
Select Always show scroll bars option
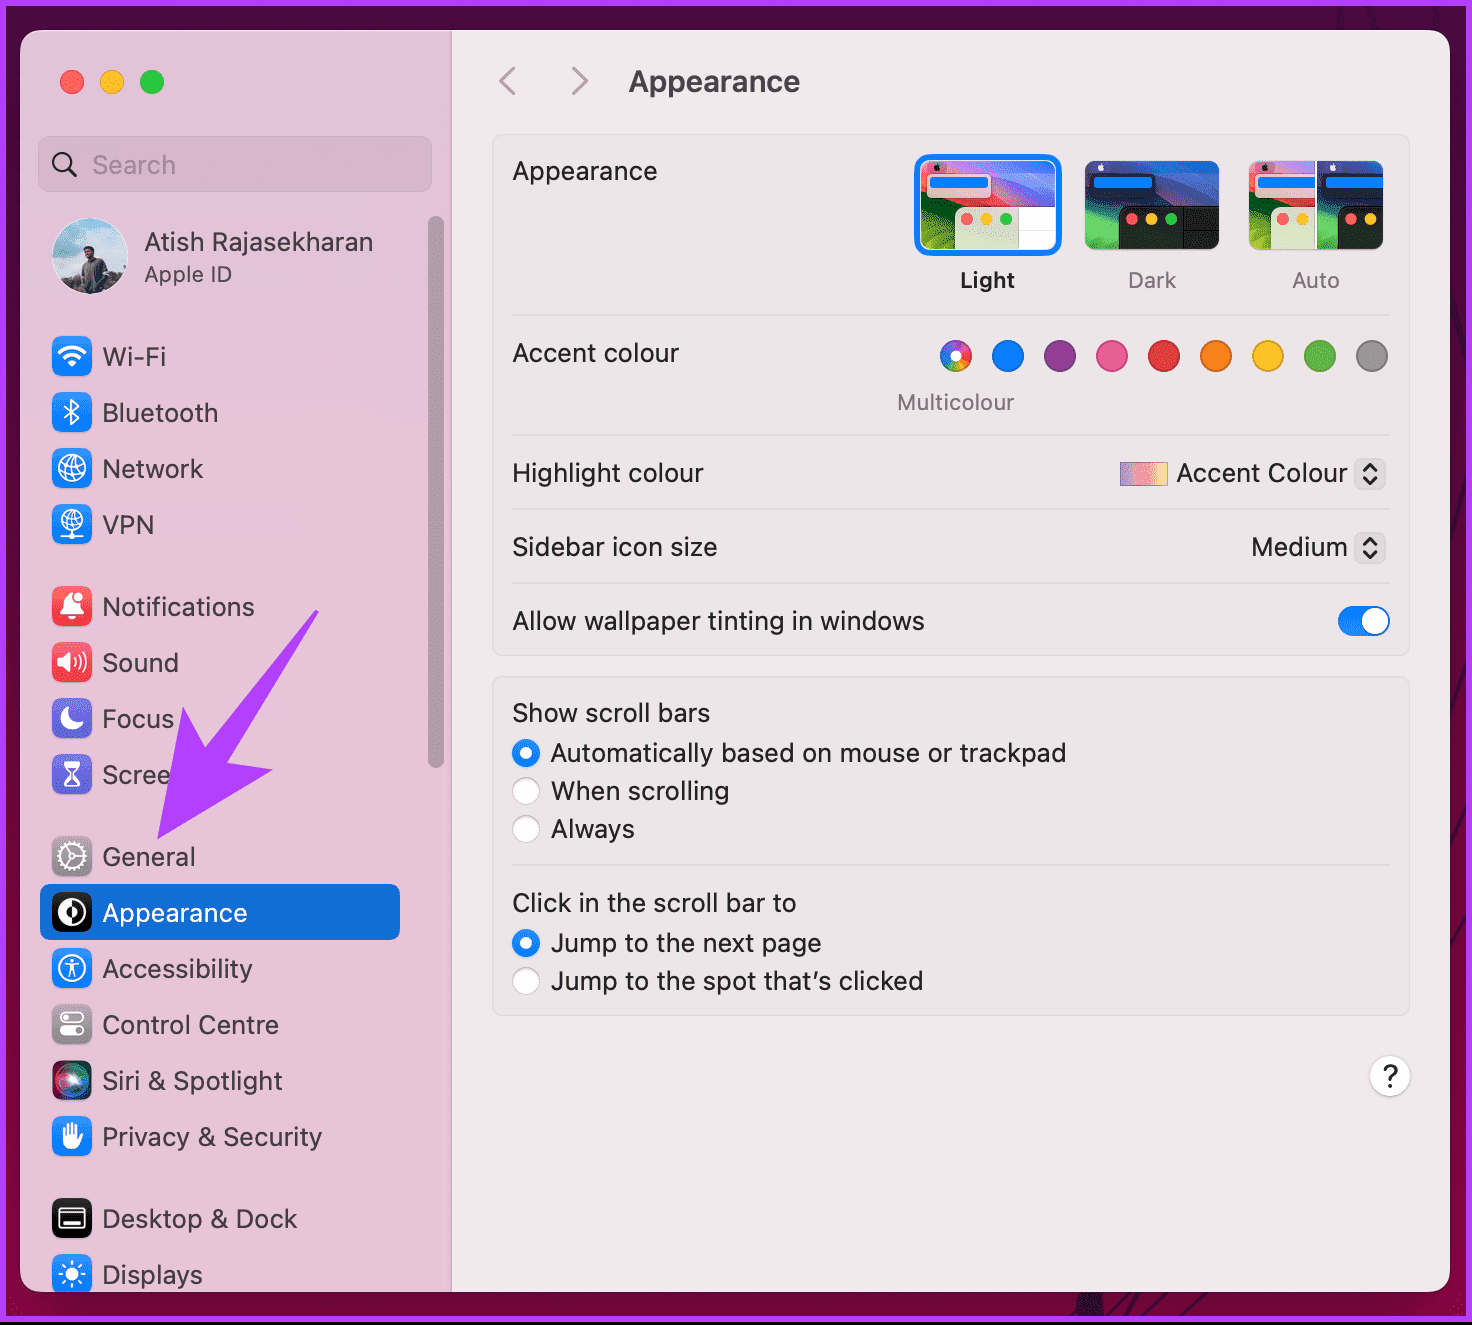click(526, 829)
